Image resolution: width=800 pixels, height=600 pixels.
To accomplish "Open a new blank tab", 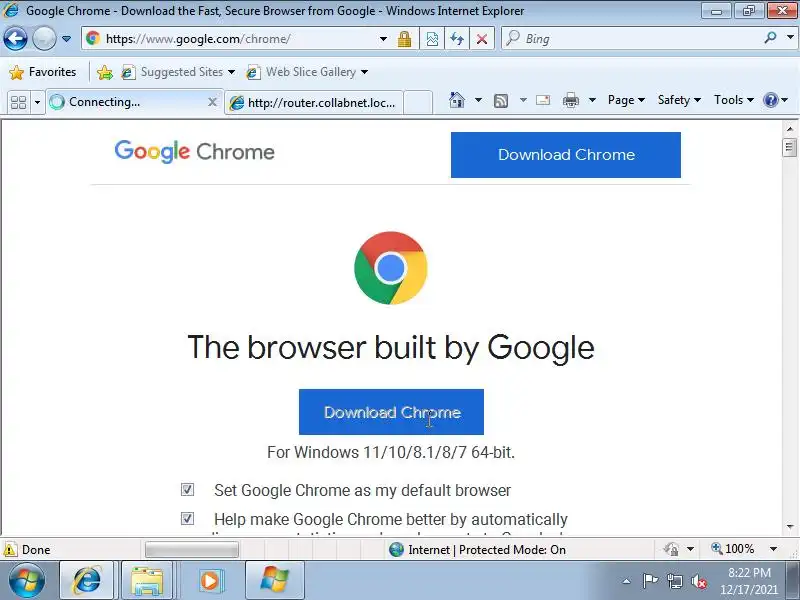I will click(x=418, y=103).
